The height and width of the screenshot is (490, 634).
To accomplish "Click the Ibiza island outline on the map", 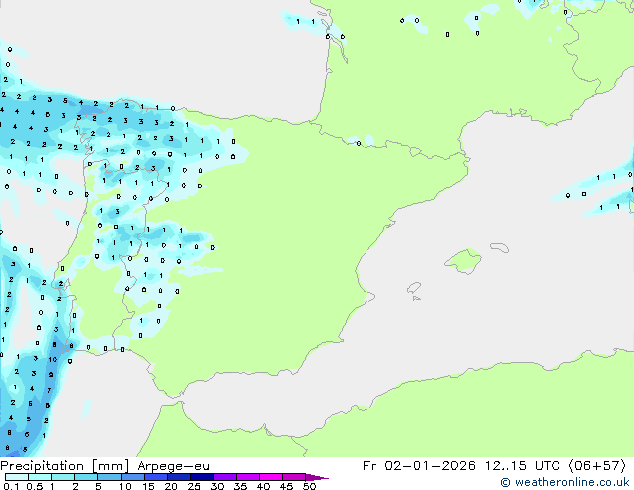I will point(414,288).
